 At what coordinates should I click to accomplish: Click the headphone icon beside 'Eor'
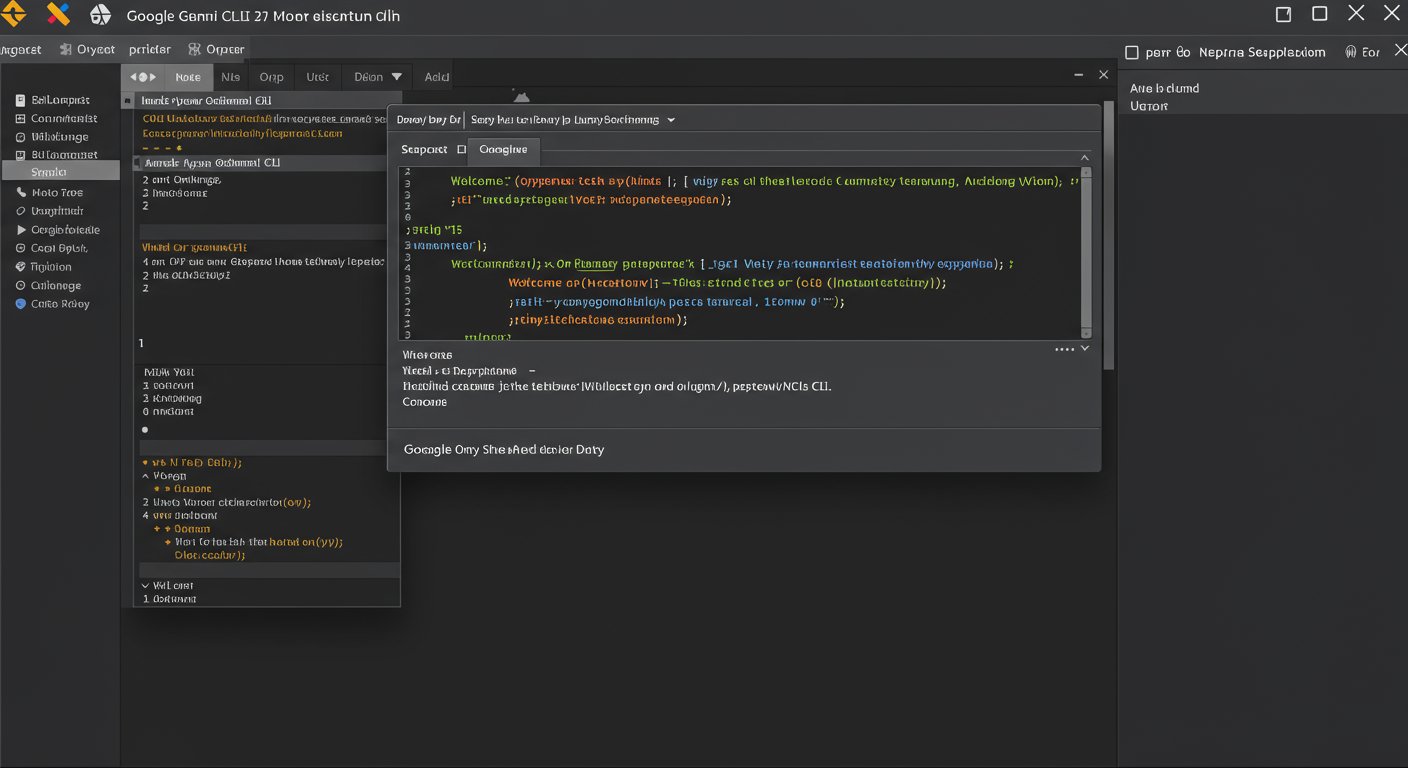[x=1350, y=52]
